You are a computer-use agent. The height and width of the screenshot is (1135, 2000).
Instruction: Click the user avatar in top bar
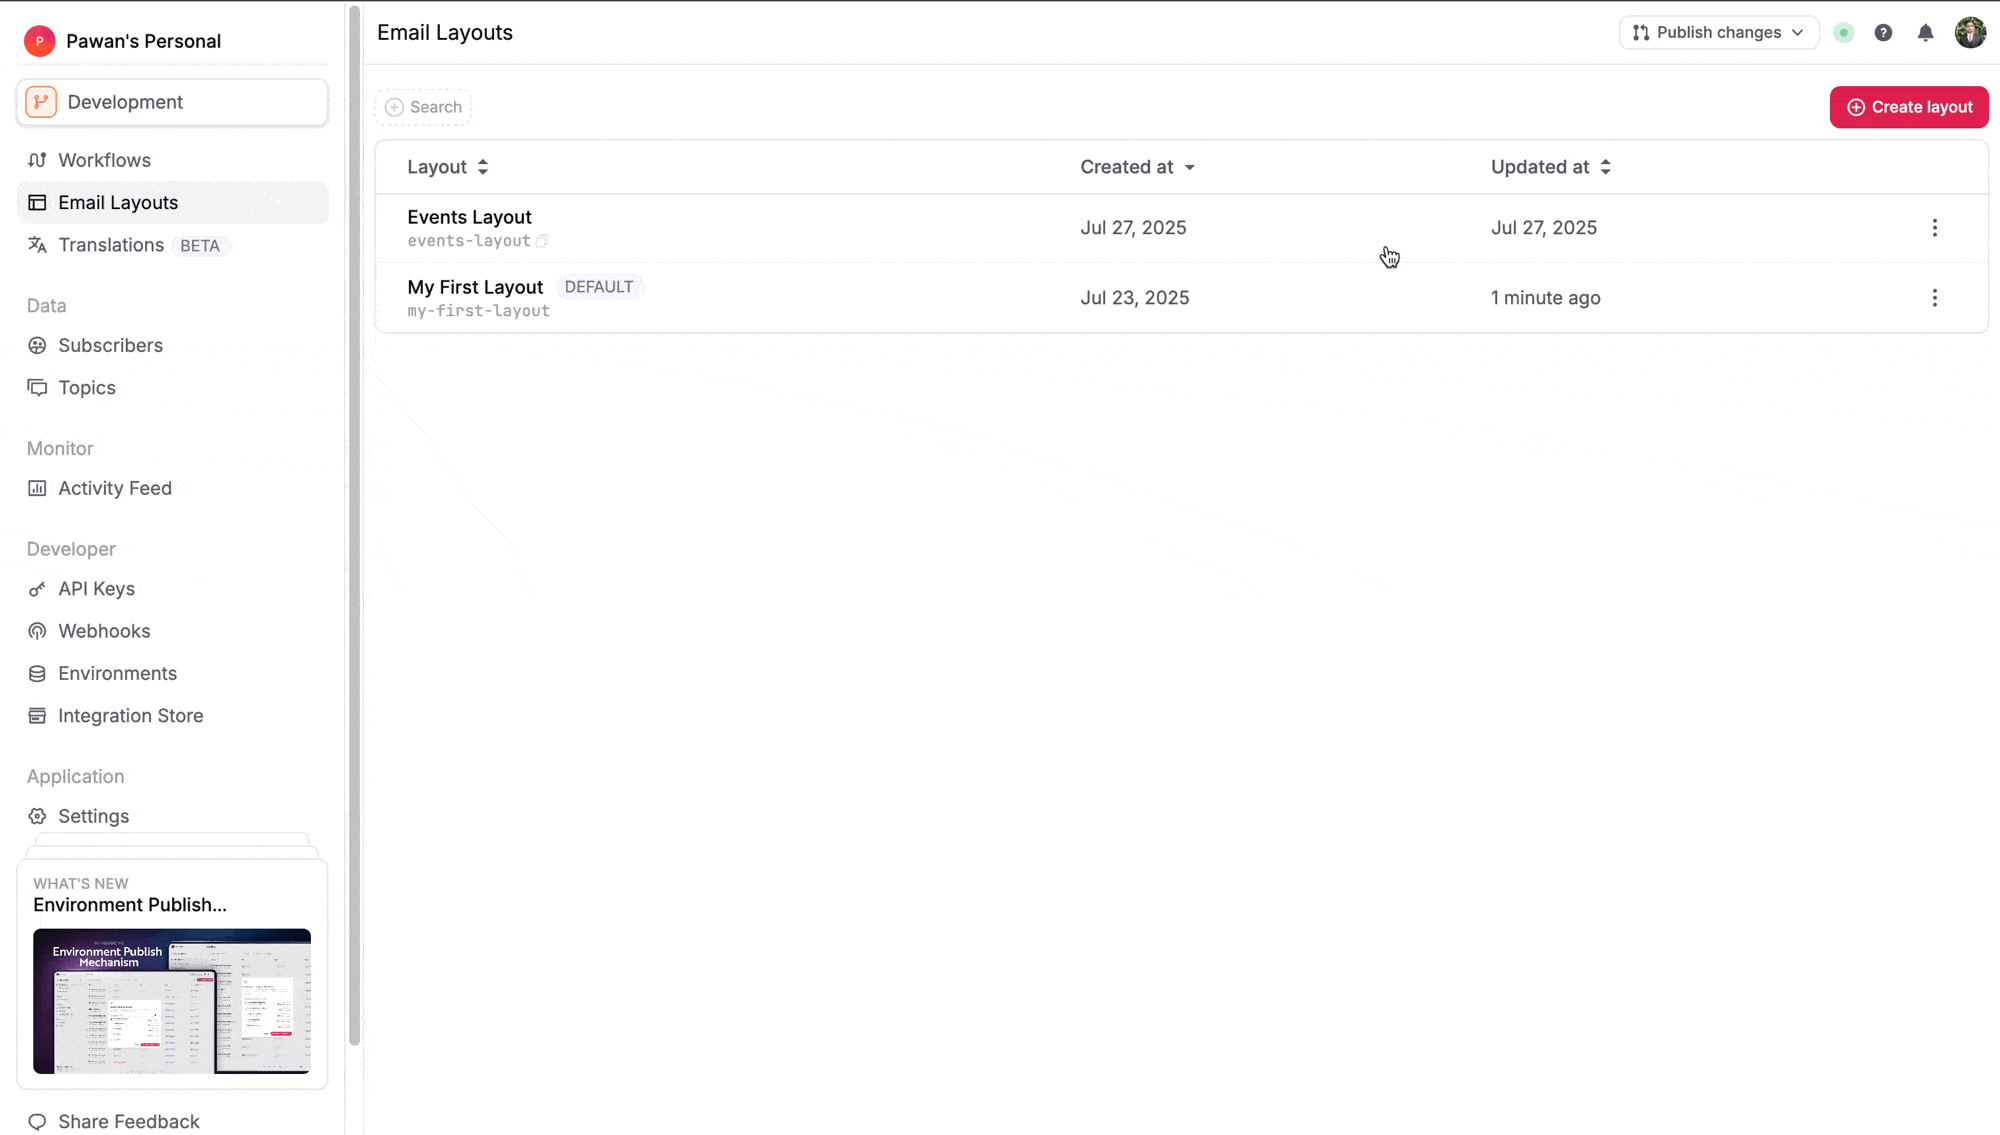click(1969, 33)
